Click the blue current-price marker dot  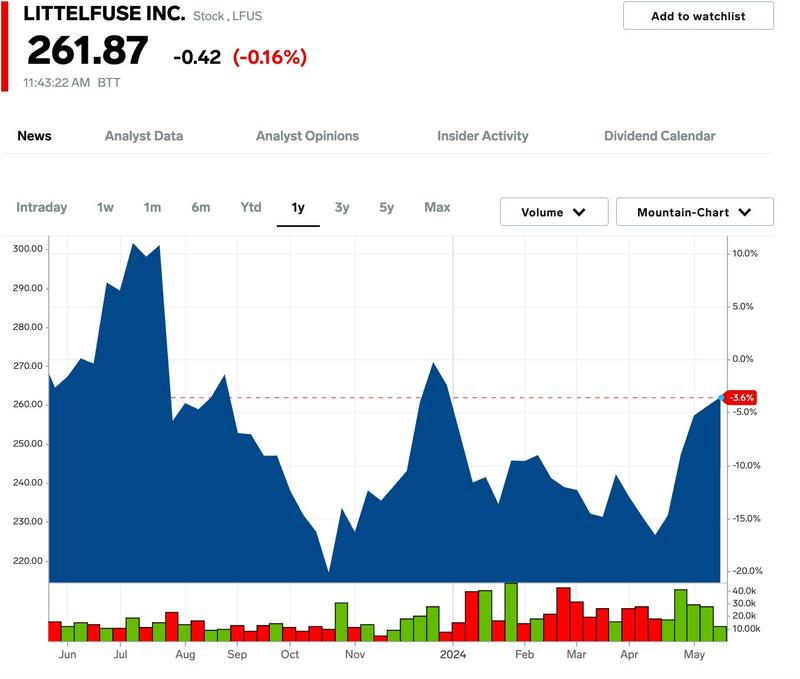722,397
